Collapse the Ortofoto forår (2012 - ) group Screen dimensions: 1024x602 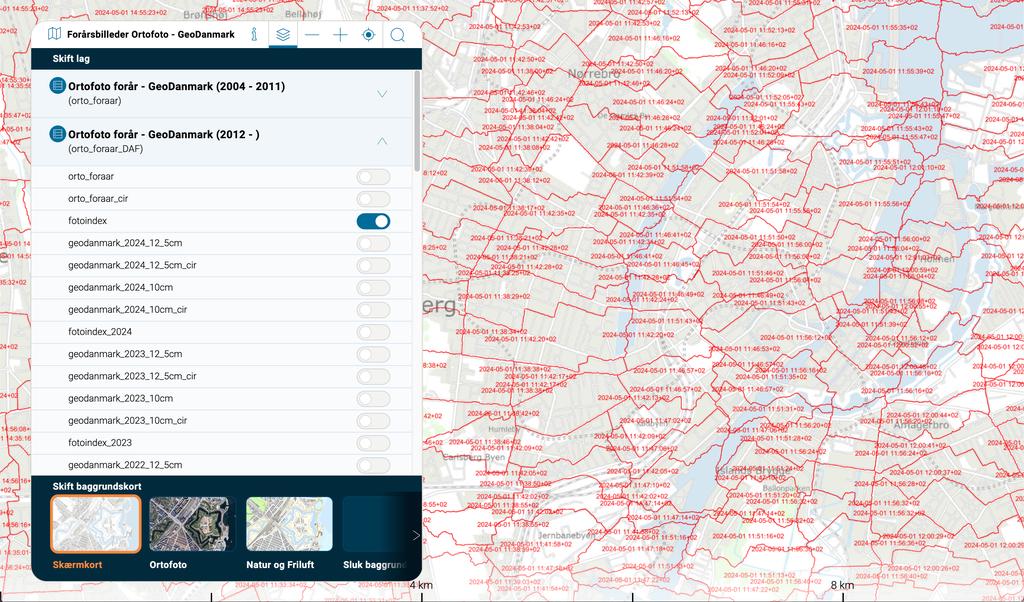[382, 141]
